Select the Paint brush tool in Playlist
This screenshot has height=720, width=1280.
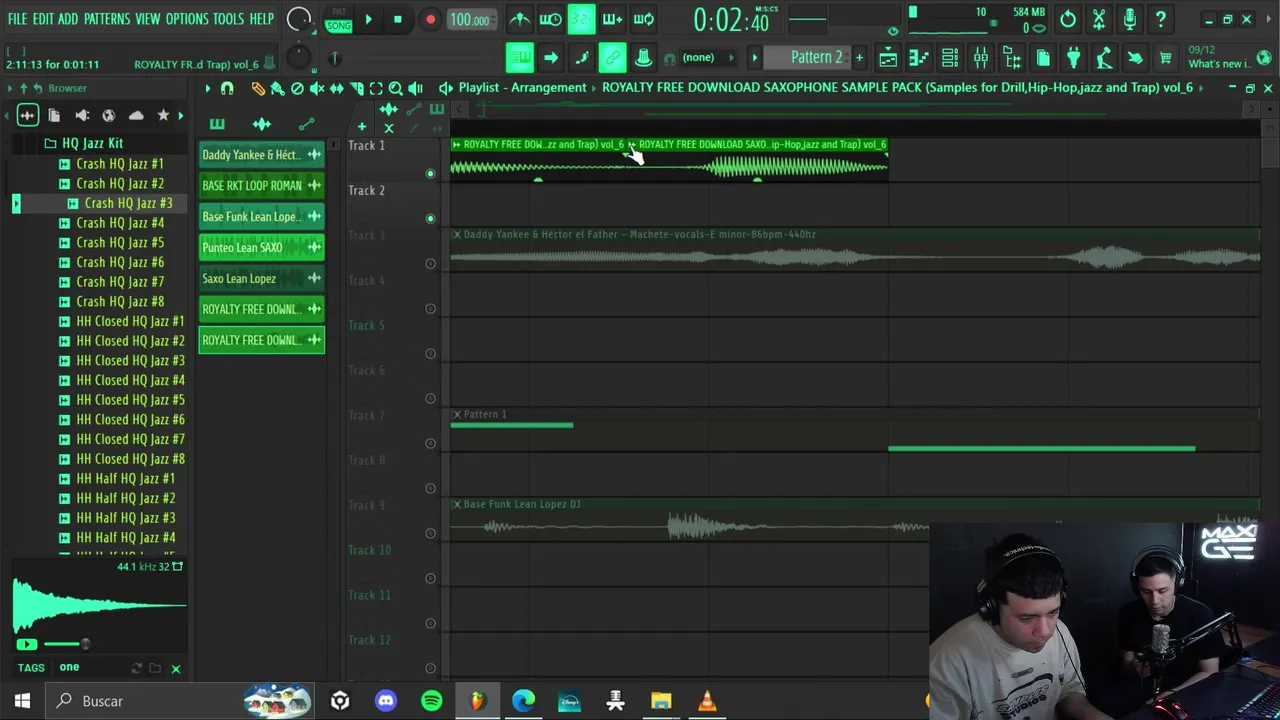(277, 88)
